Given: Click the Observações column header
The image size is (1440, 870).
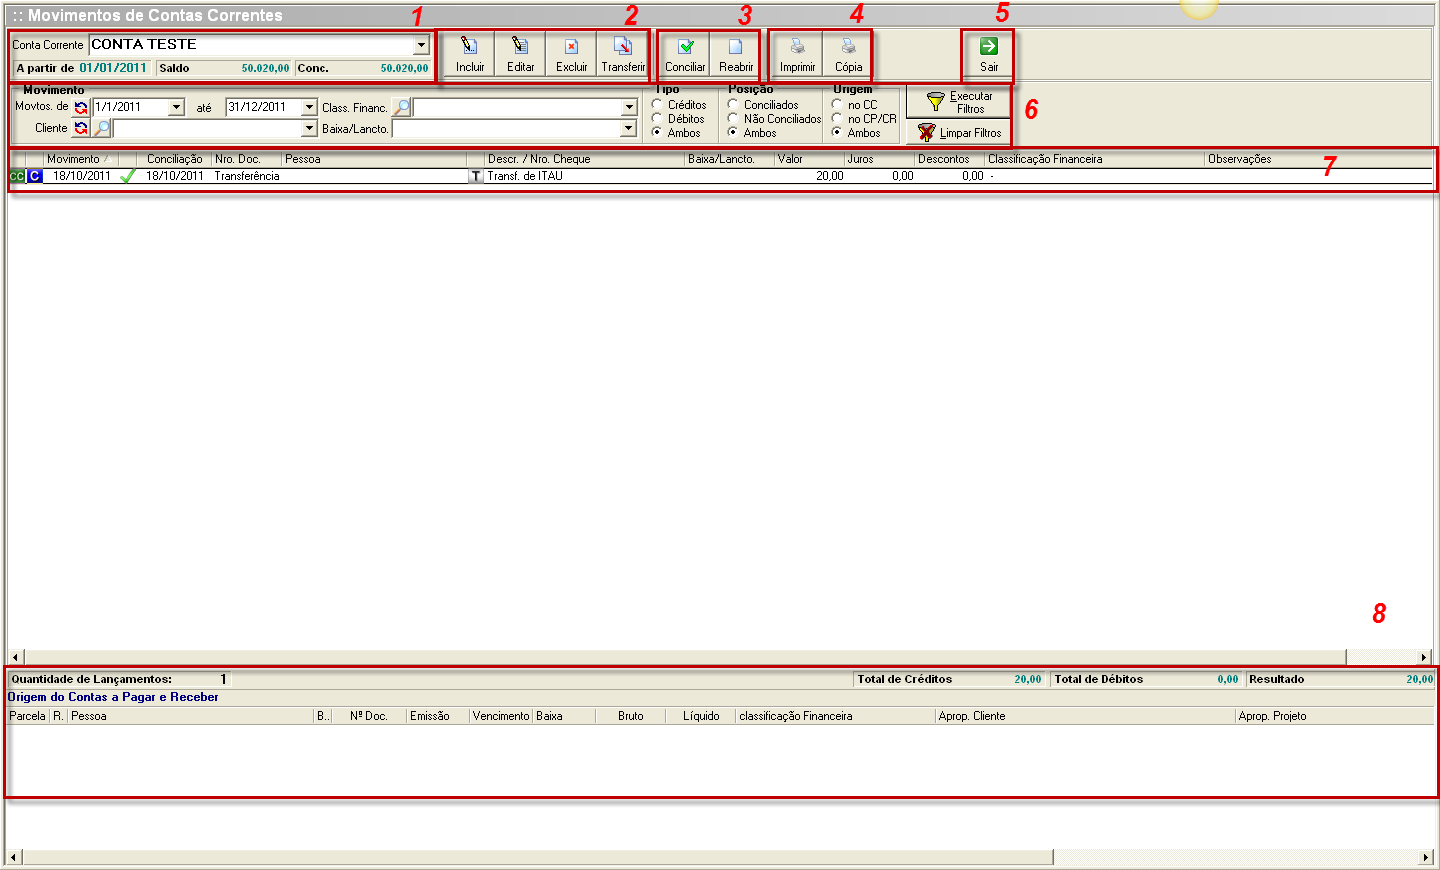Looking at the screenshot, I should (x=1318, y=159).
